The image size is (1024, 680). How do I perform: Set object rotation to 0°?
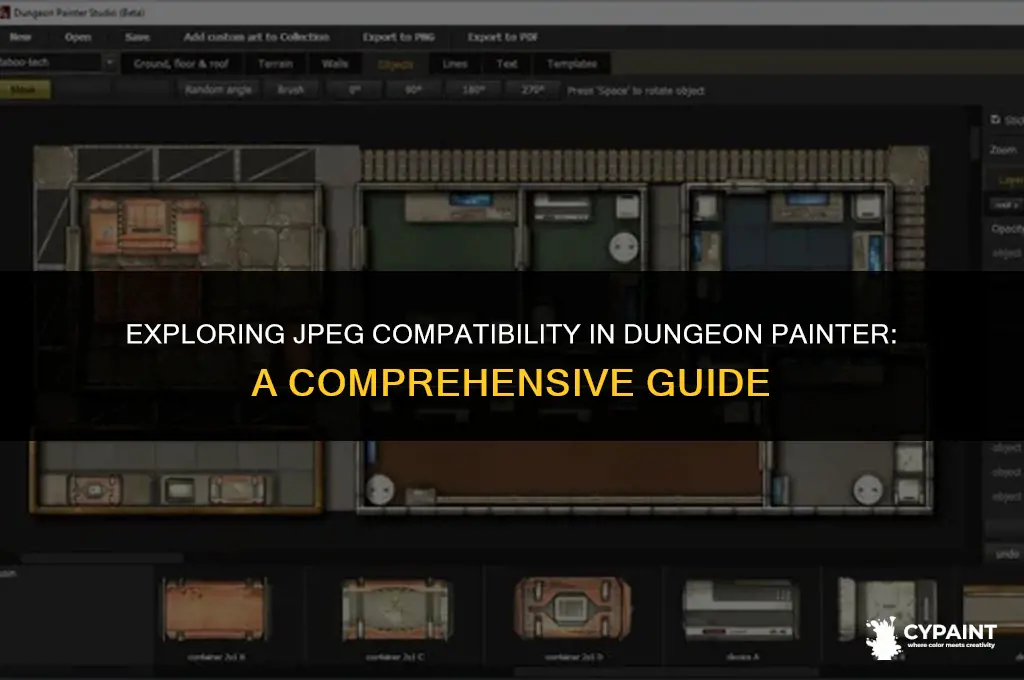[354, 89]
